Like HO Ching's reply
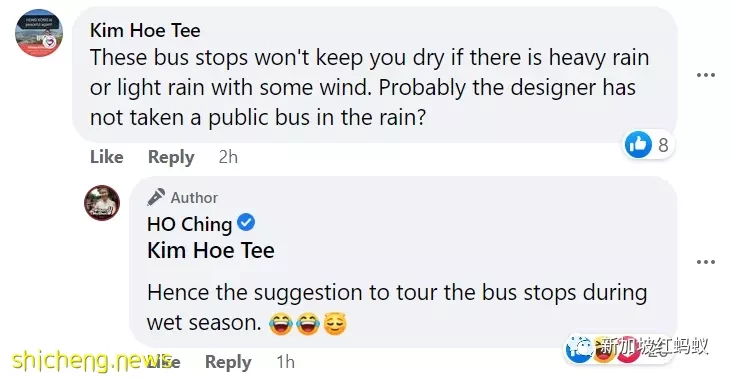 point(164,362)
